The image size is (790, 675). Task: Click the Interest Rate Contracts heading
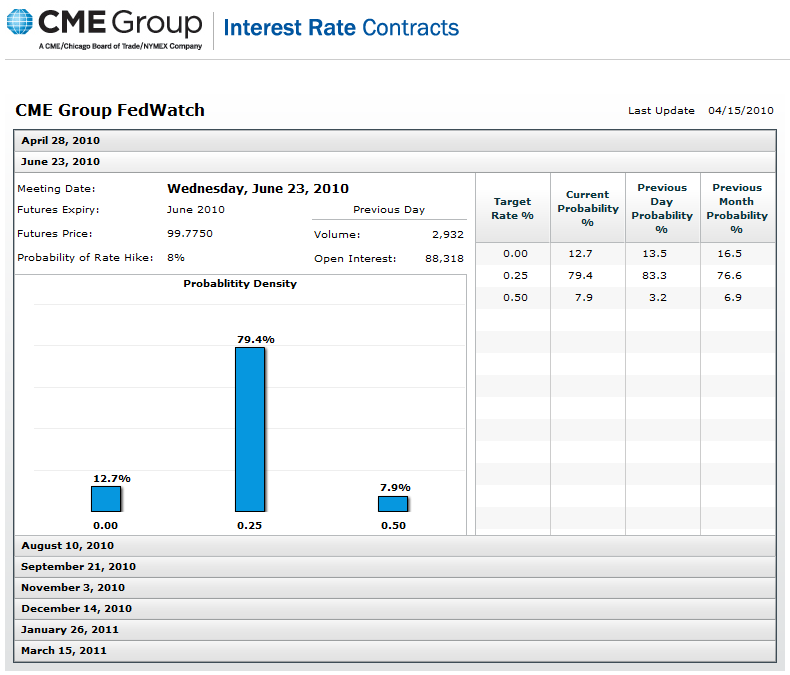341,28
